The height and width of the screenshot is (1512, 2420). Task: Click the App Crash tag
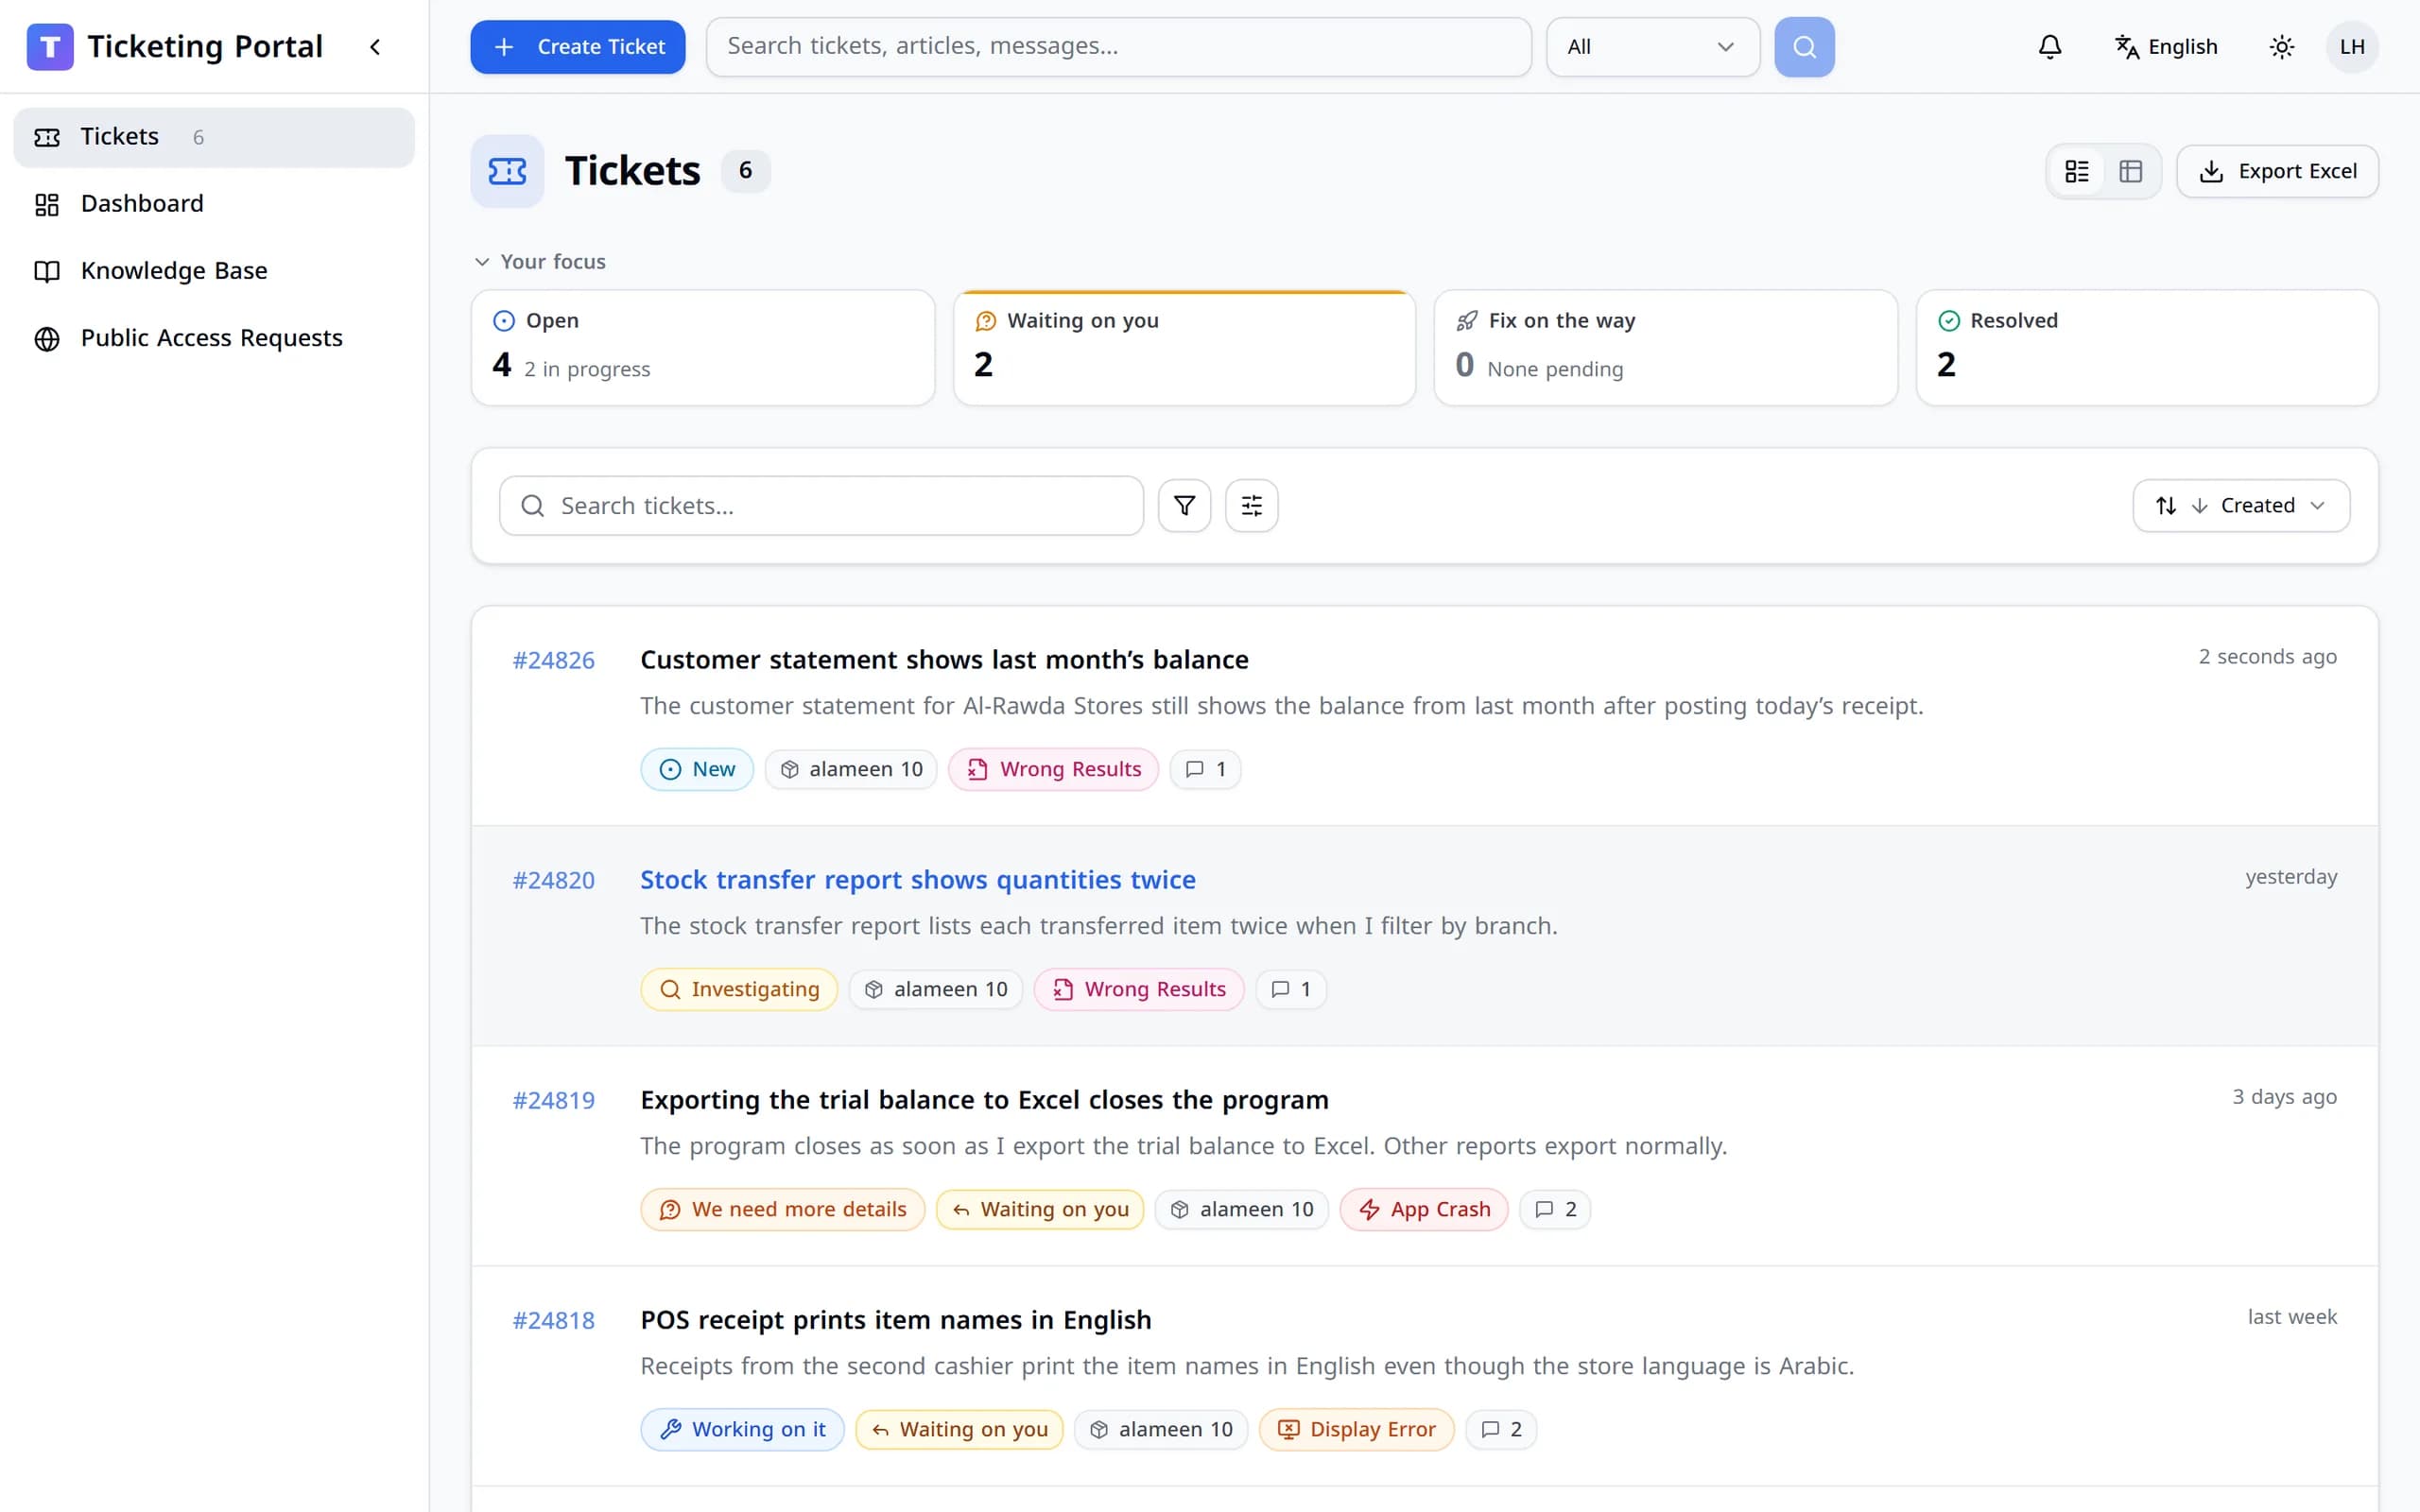coord(1424,1209)
